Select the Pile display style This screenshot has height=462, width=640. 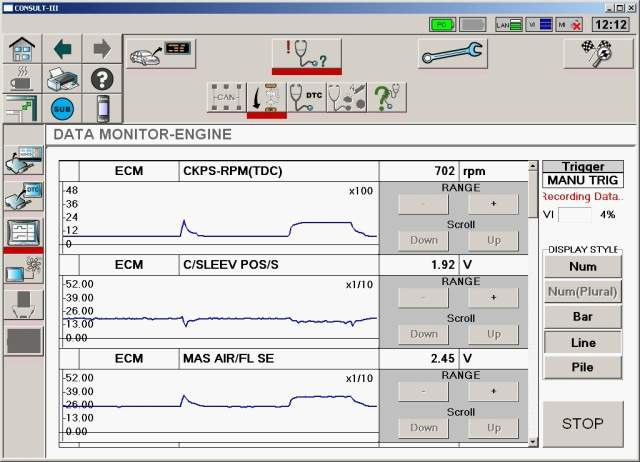click(582, 367)
